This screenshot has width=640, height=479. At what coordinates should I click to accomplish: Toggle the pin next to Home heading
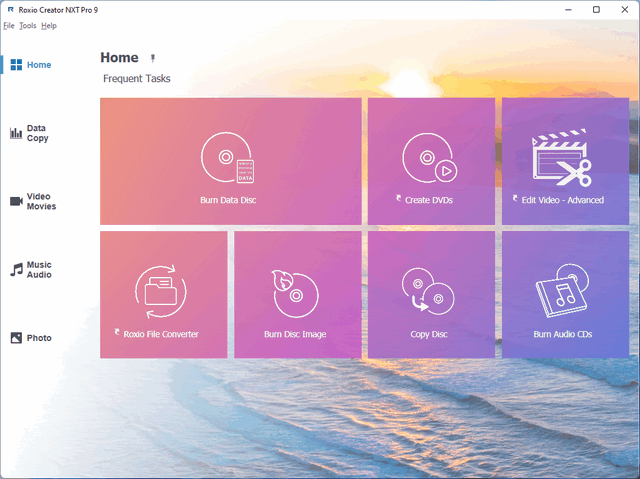pos(153,59)
